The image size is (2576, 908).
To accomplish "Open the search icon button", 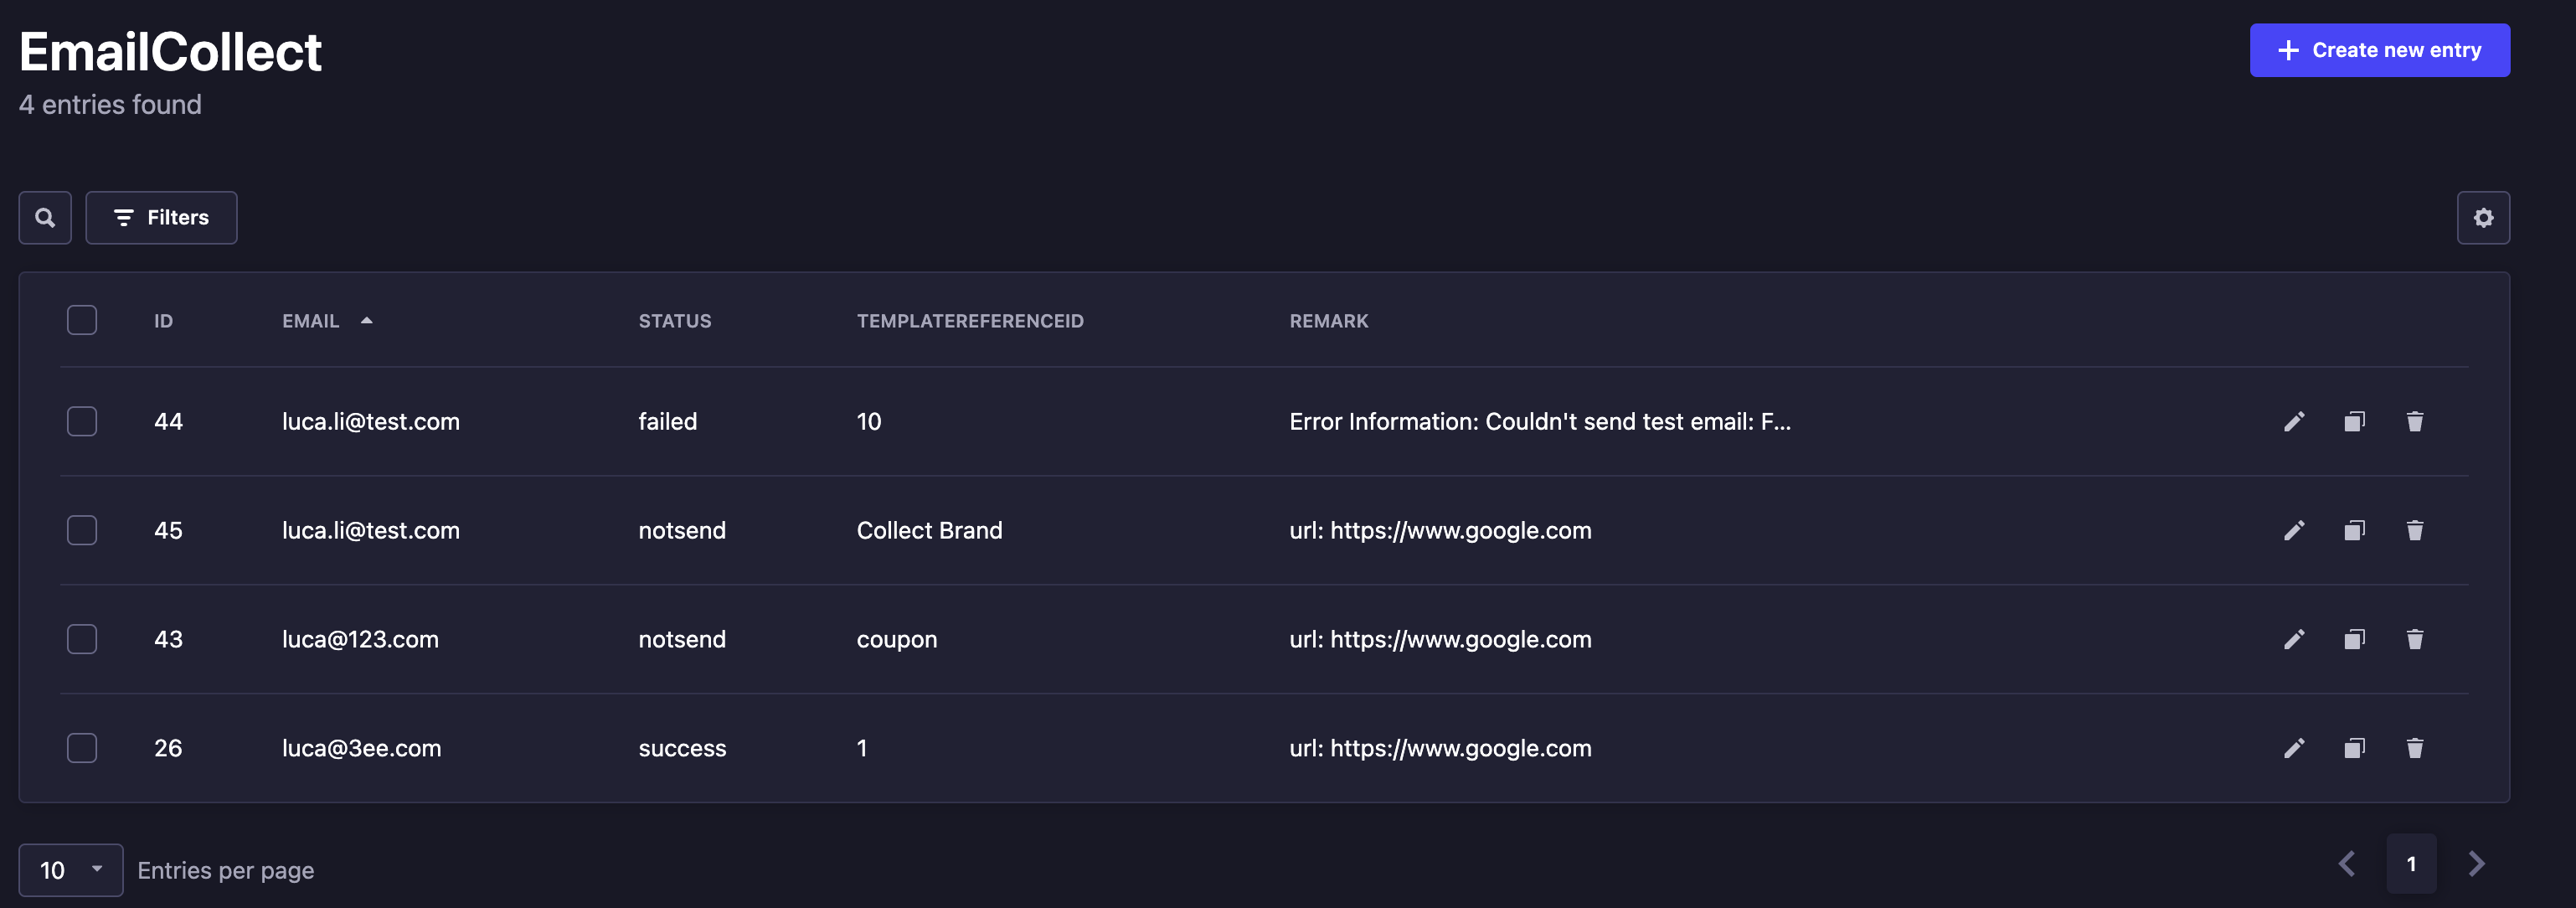I will [x=45, y=217].
